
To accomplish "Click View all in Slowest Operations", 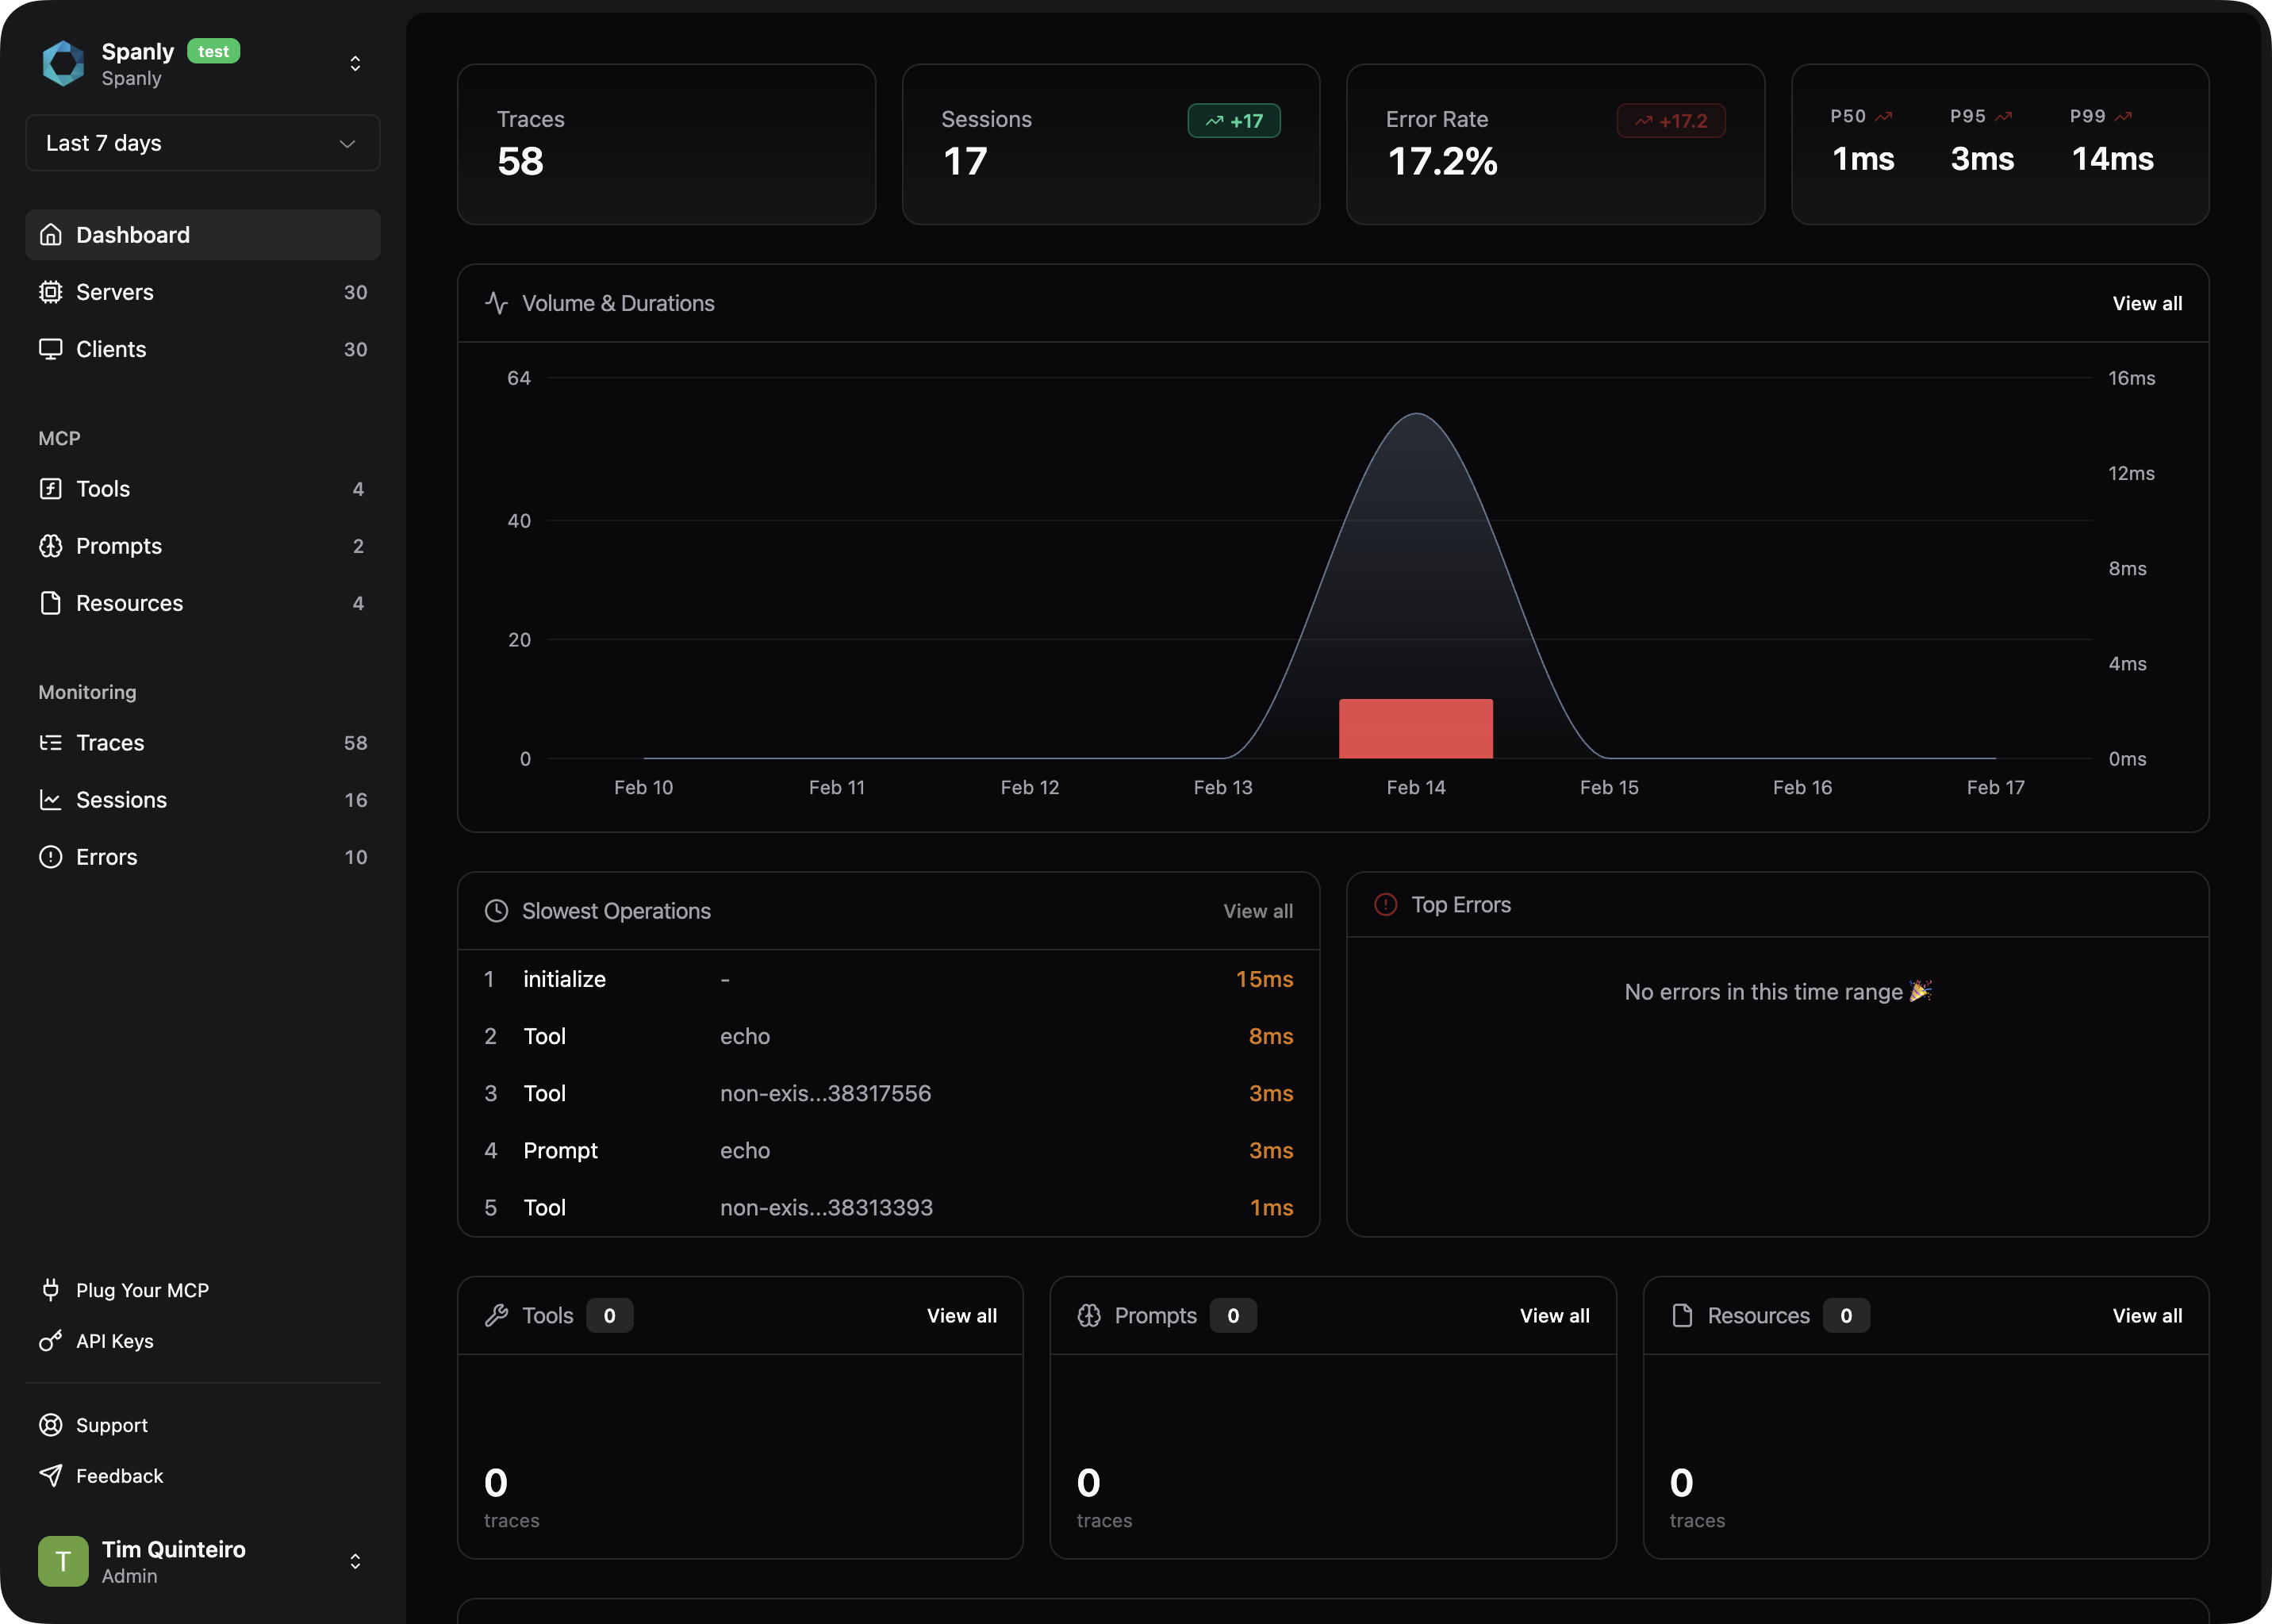I will (x=1257, y=911).
